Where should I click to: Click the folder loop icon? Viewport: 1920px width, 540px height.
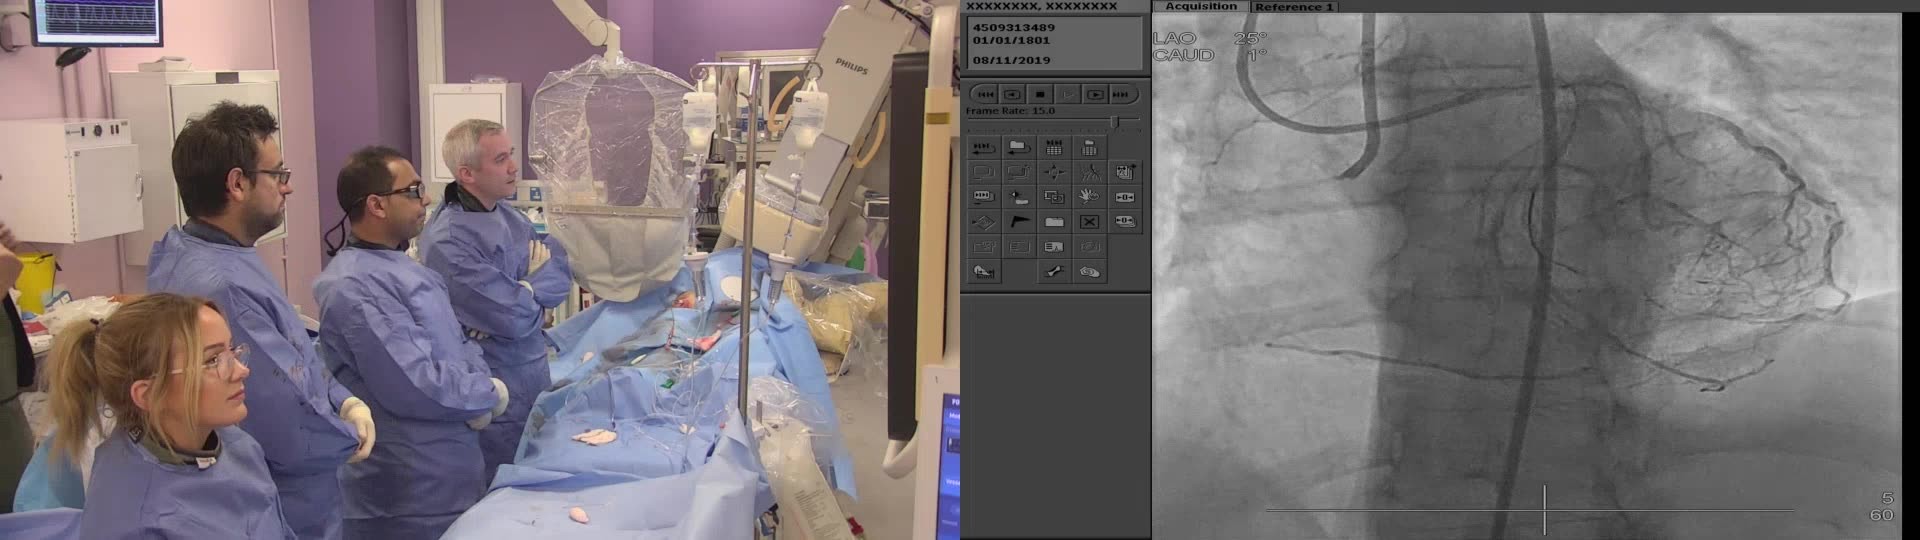pos(1018,148)
